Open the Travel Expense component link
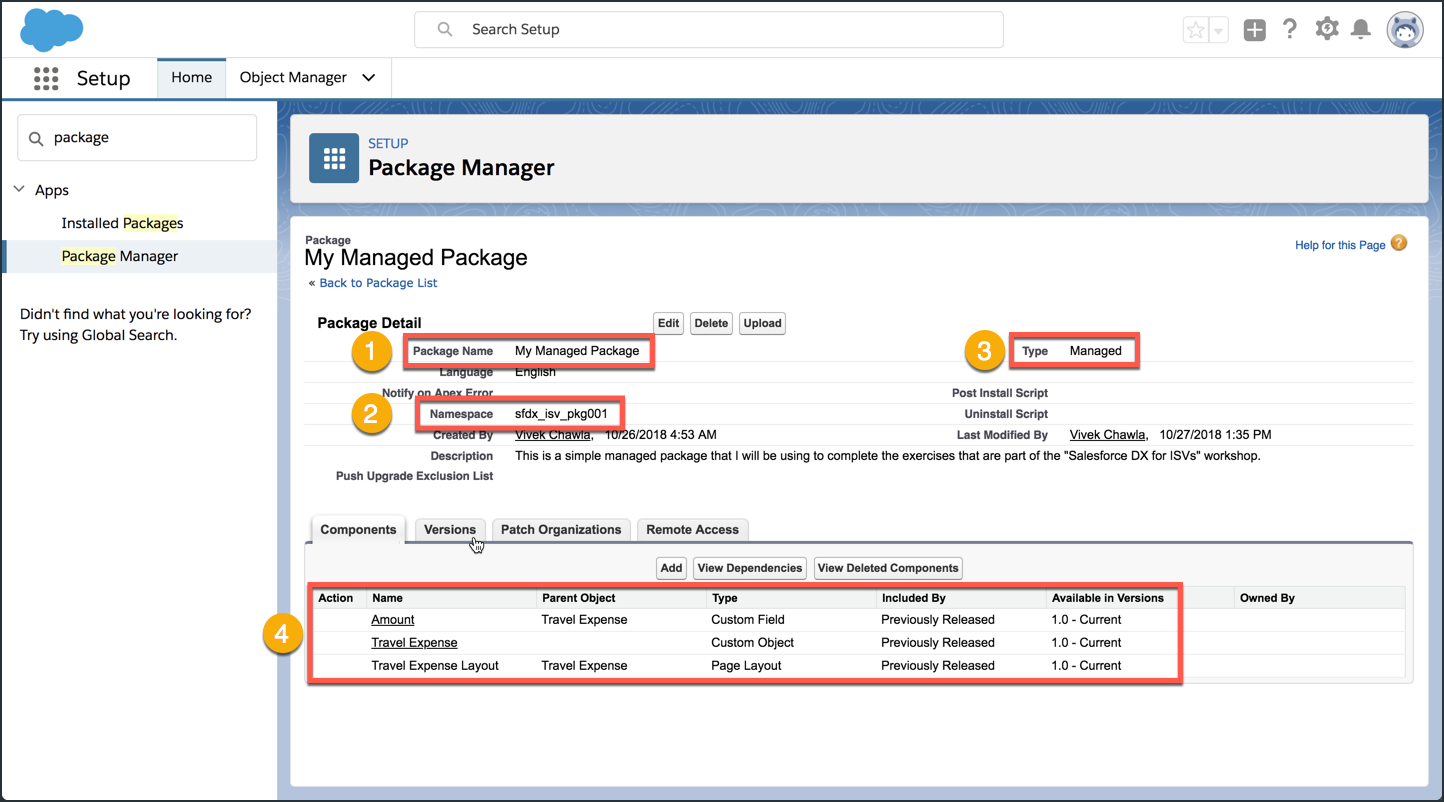Screen dimensions: 1444x802 click(414, 643)
